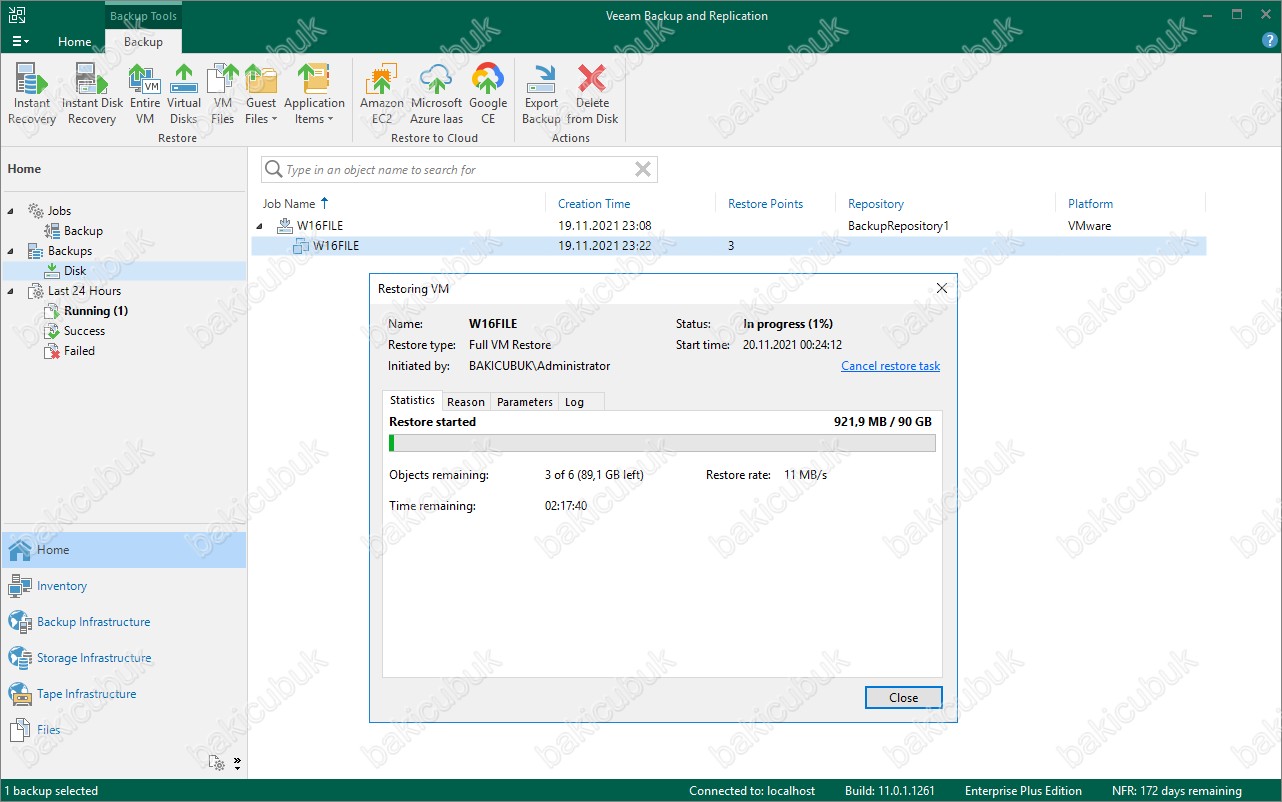Select Backup under Jobs
The width and height of the screenshot is (1282, 802).
[x=83, y=231]
